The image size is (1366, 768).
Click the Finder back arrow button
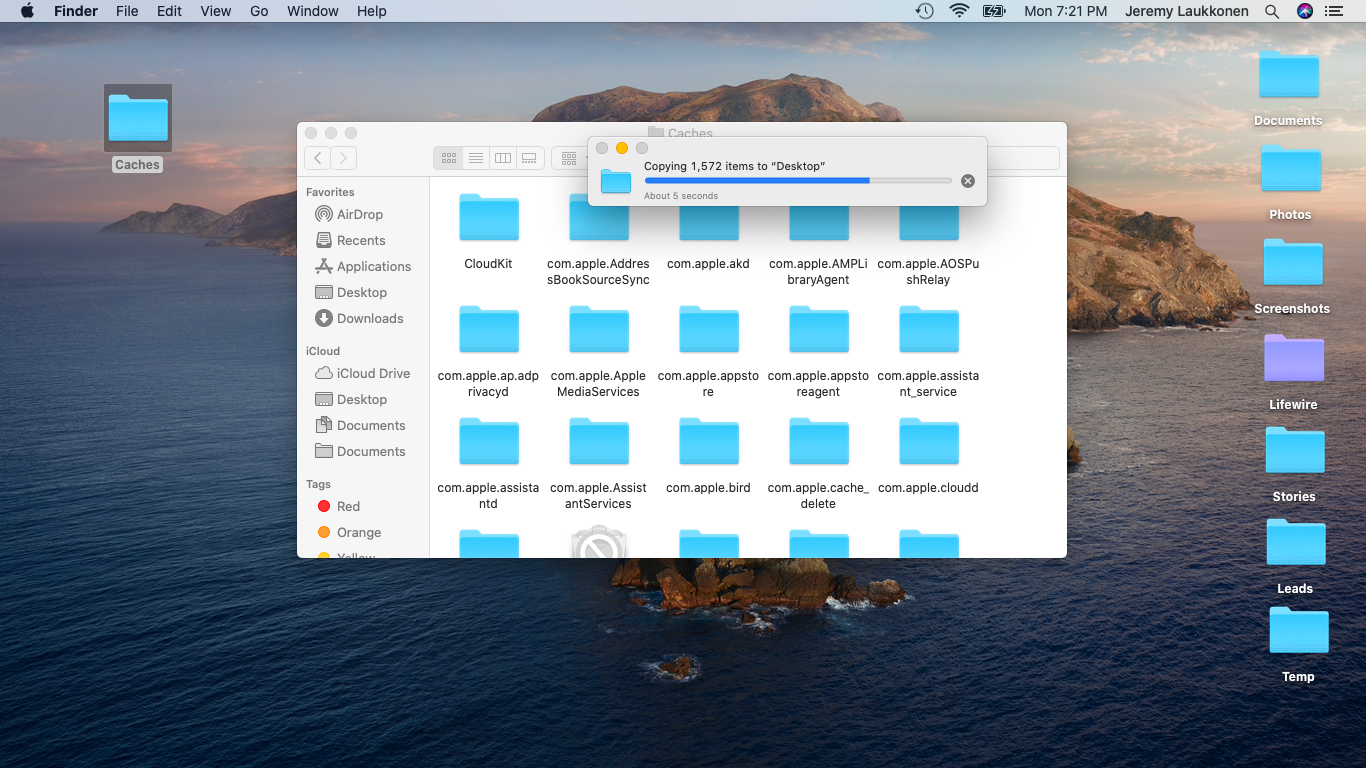click(317, 158)
